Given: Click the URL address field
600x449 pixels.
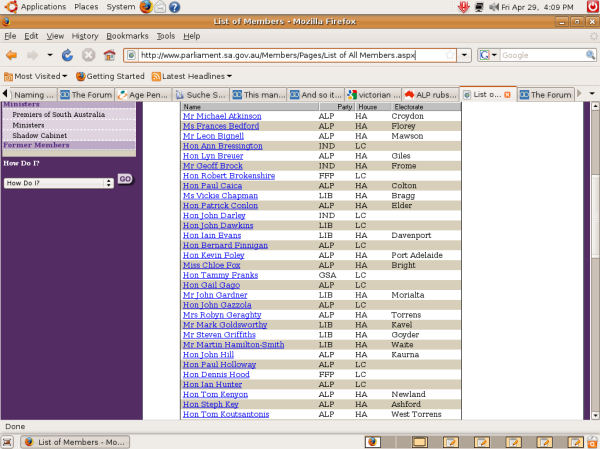Looking at the screenshot, I should tap(291, 55).
